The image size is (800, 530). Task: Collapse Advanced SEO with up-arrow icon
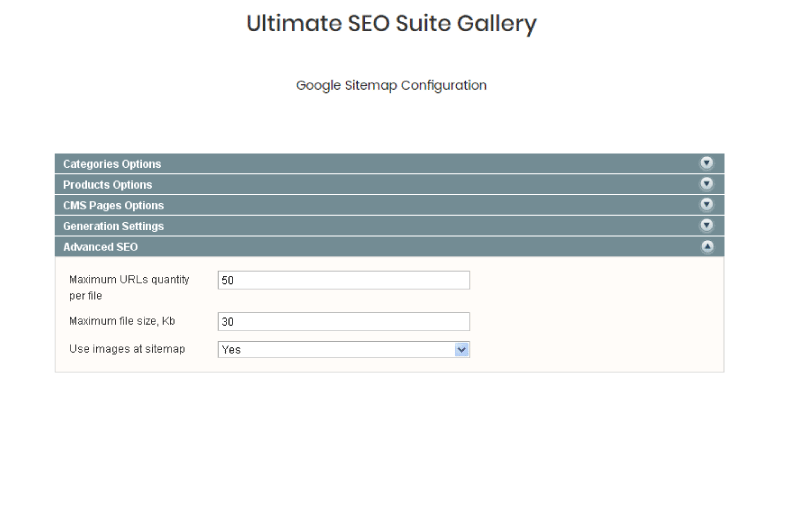pyautogui.click(x=707, y=246)
